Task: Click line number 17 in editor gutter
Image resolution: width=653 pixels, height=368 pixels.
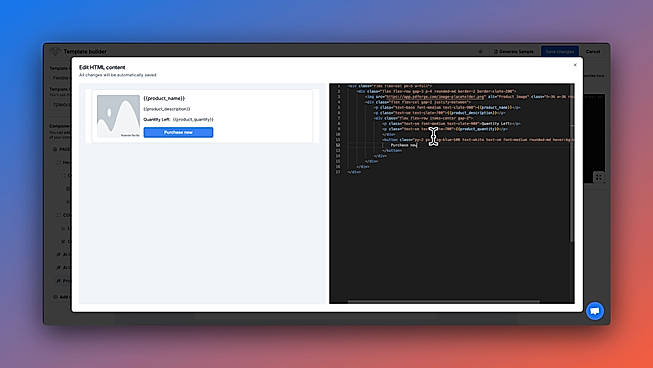Action: pyautogui.click(x=338, y=172)
